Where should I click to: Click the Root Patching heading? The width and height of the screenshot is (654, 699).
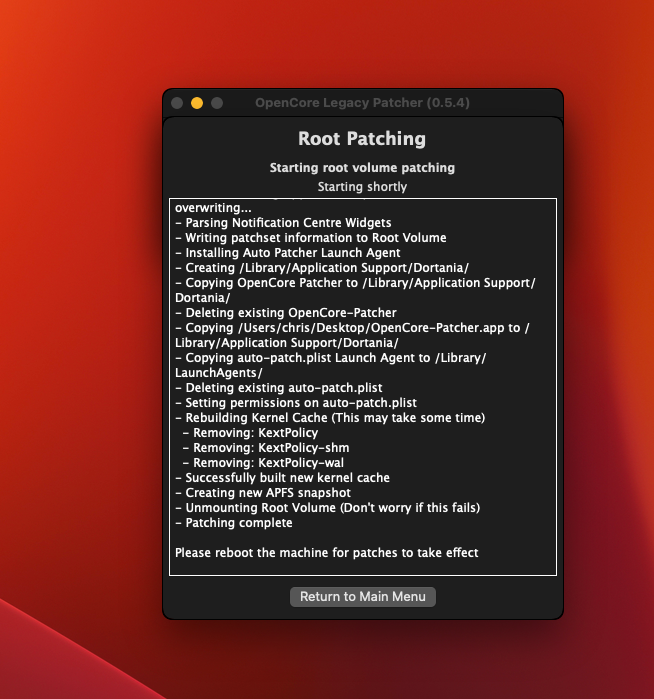[362, 139]
